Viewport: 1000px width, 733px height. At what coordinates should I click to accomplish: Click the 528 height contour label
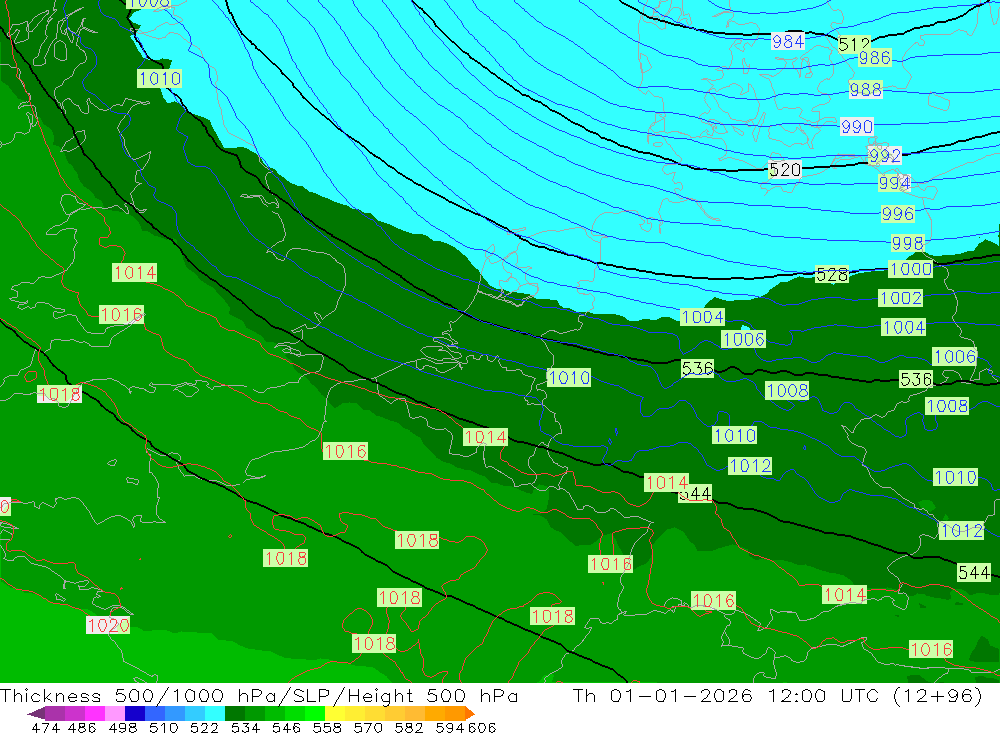[x=832, y=275]
